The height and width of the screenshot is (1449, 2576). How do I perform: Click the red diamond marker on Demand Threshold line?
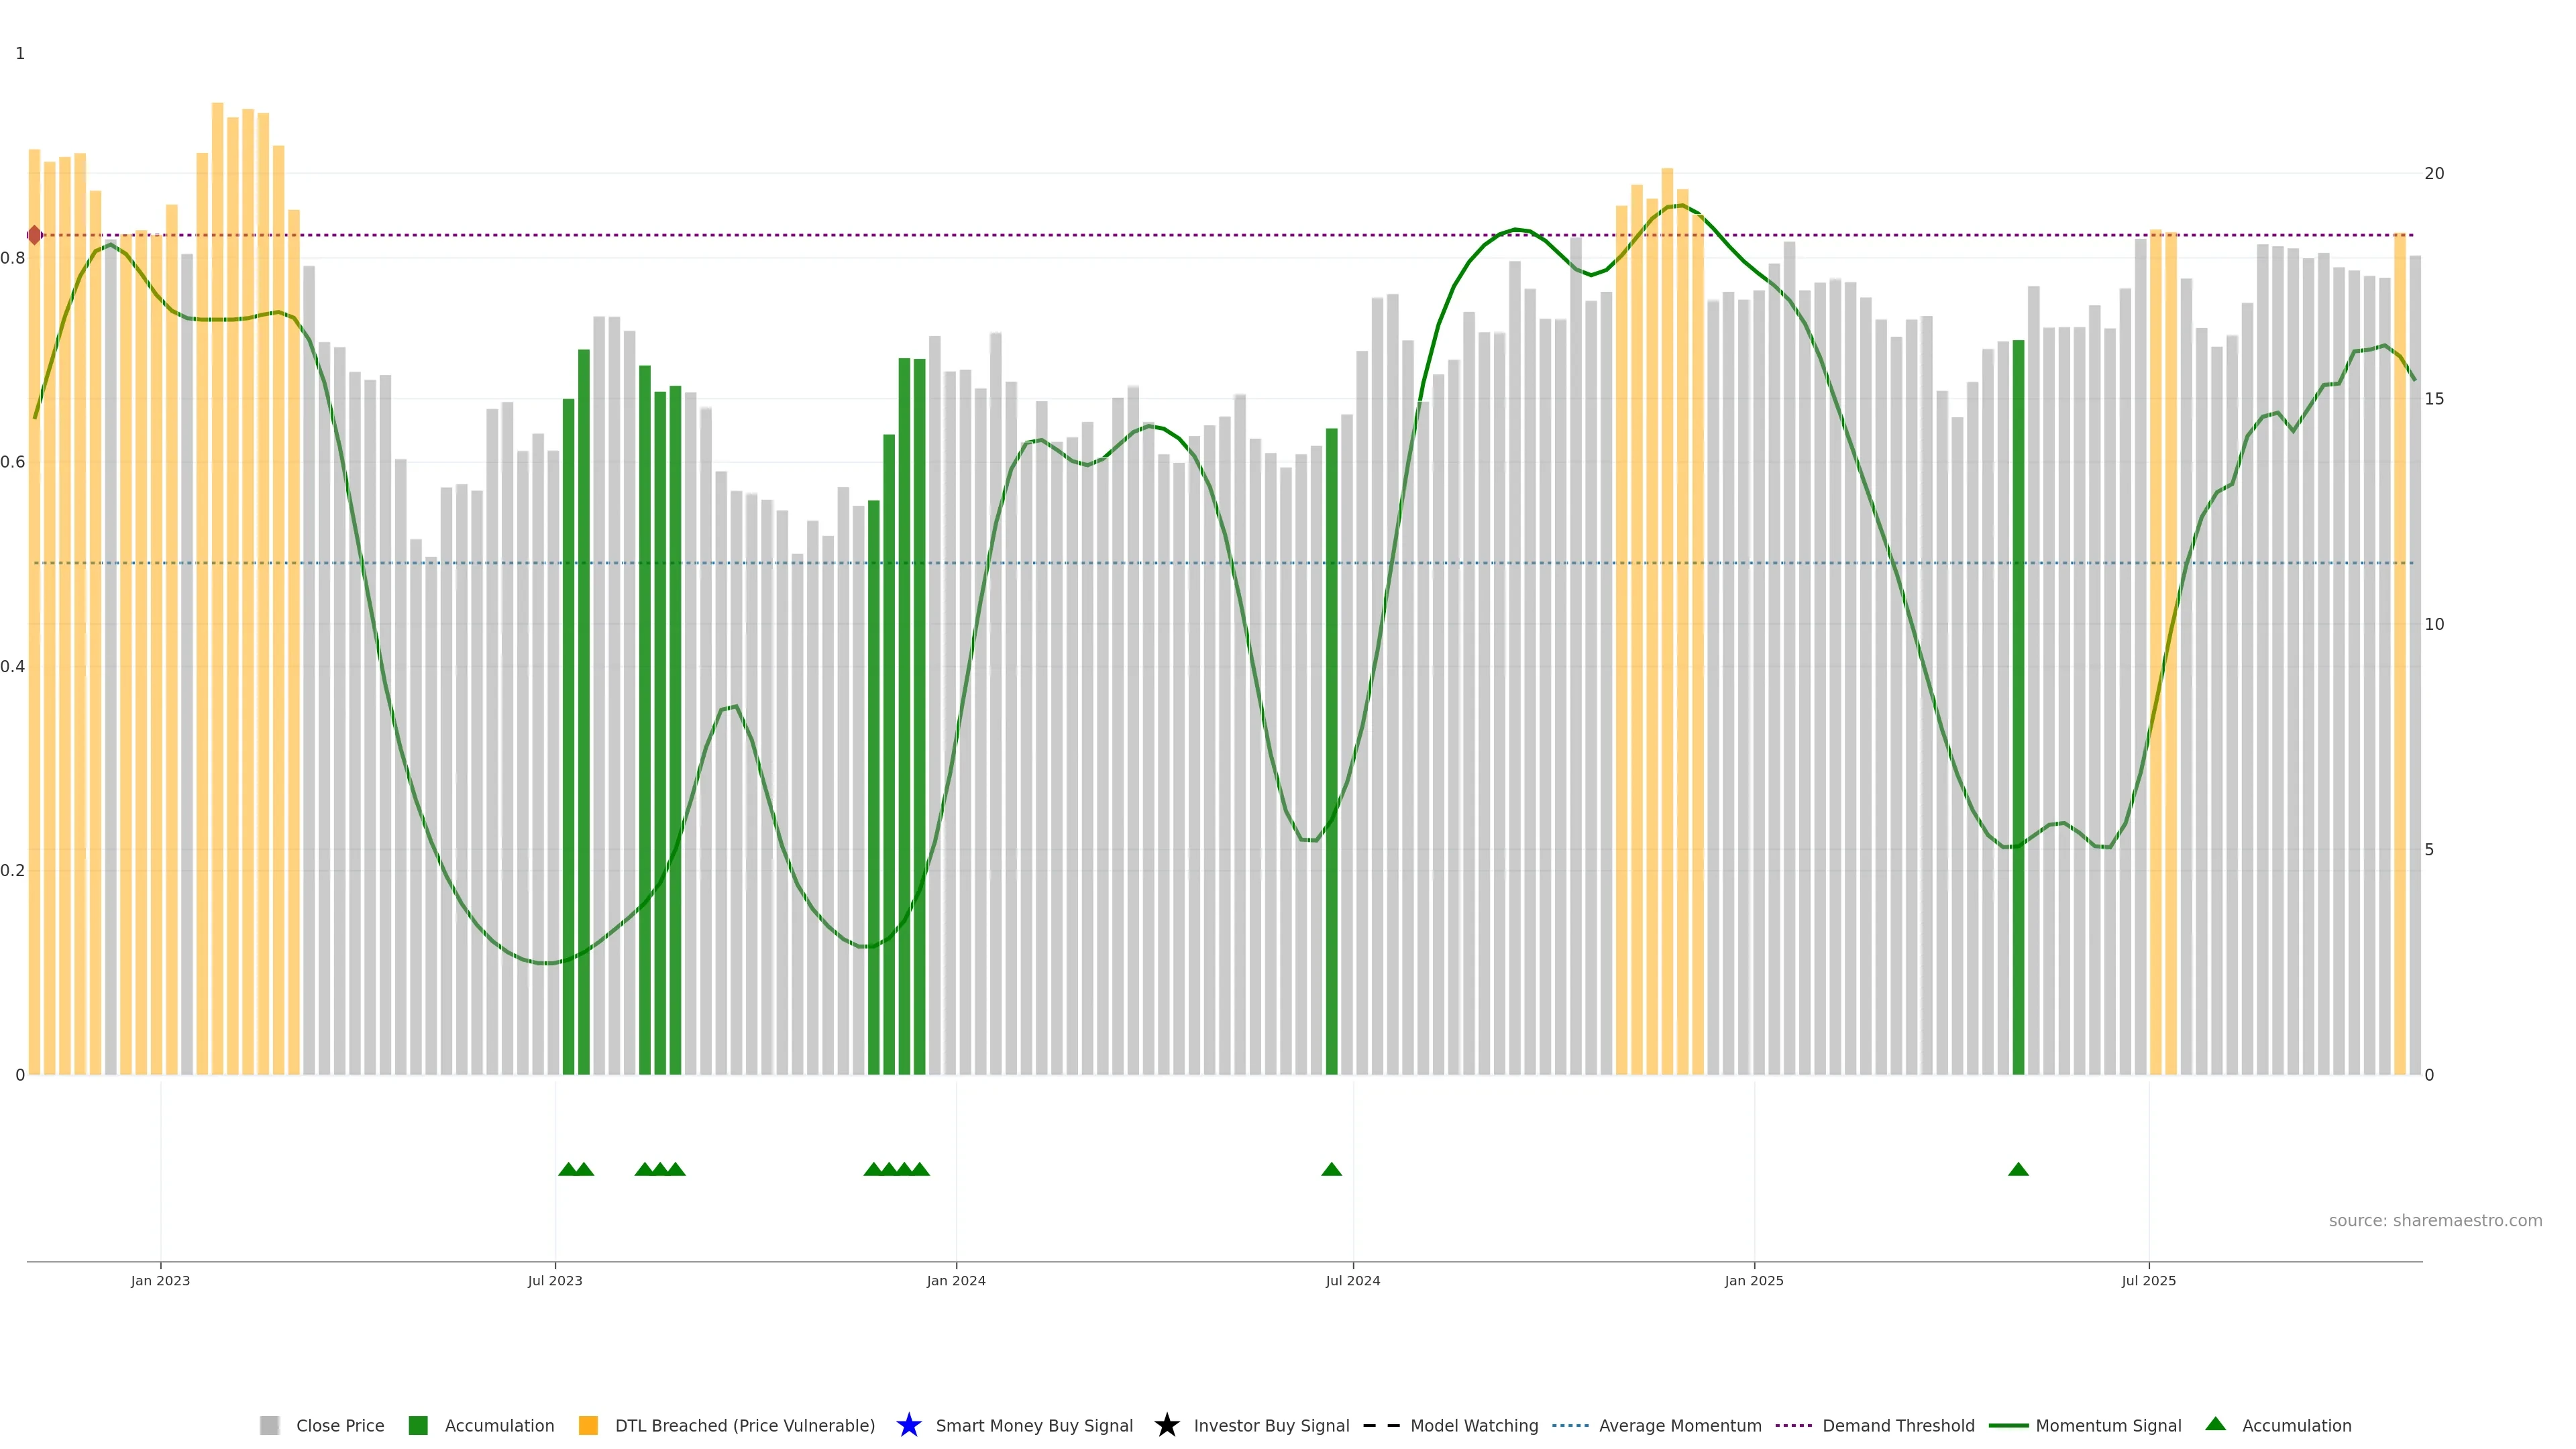(35, 235)
